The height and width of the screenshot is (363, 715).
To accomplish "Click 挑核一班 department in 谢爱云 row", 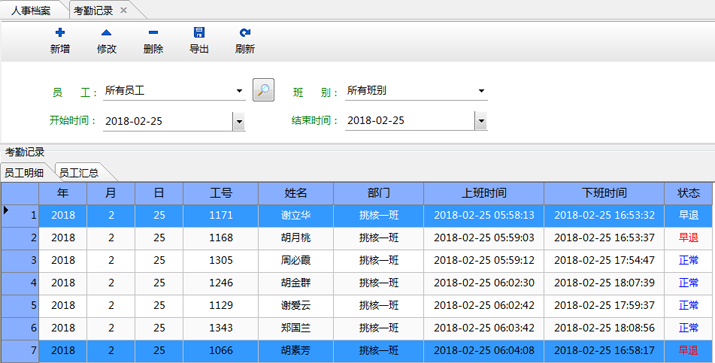I will [x=378, y=305].
